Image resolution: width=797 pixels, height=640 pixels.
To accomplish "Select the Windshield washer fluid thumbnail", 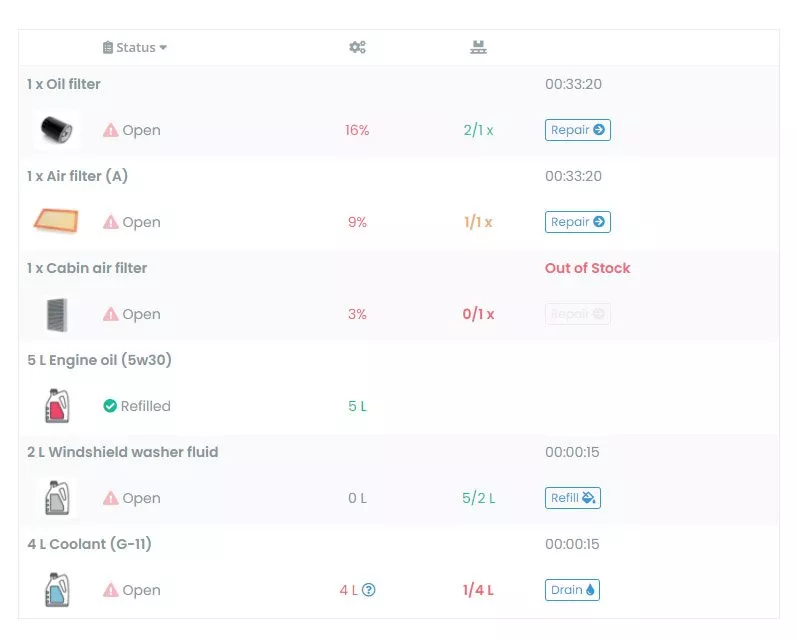I will coord(57,498).
